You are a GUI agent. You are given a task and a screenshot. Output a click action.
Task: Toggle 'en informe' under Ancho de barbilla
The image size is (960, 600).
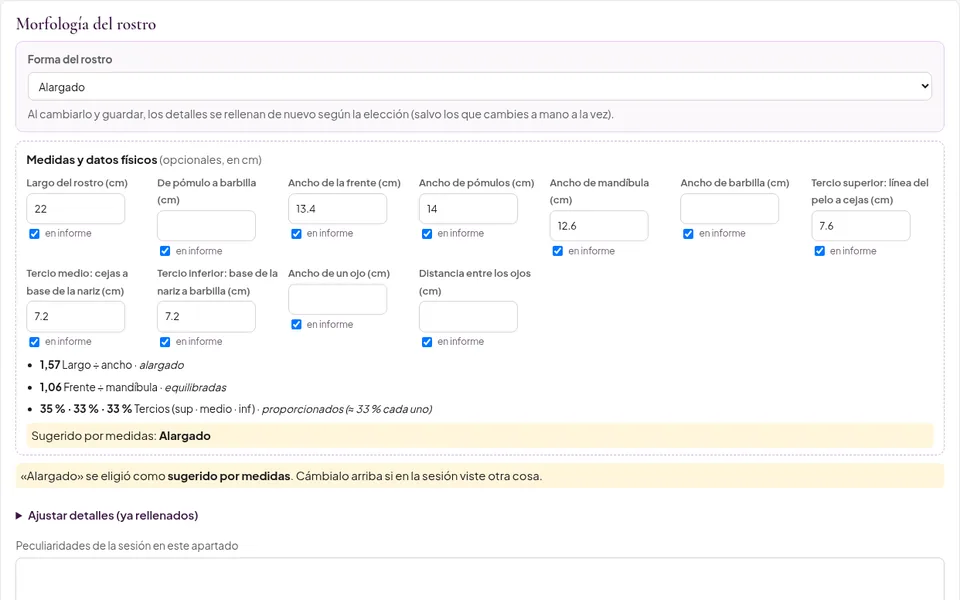point(688,234)
